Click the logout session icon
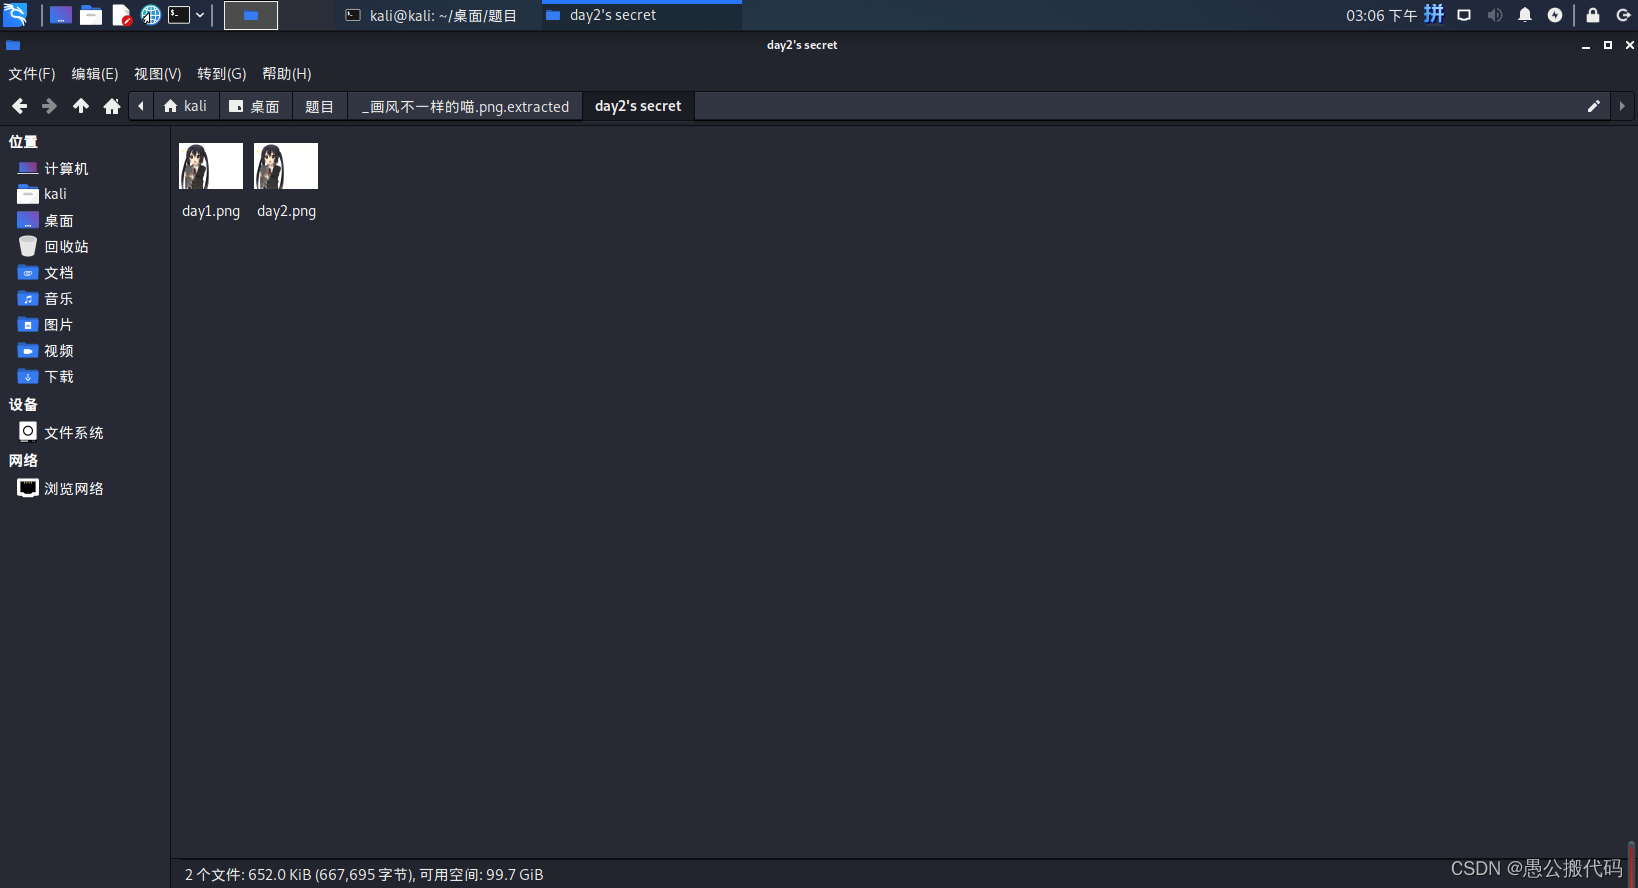Viewport: 1638px width, 888px height. pos(1624,15)
